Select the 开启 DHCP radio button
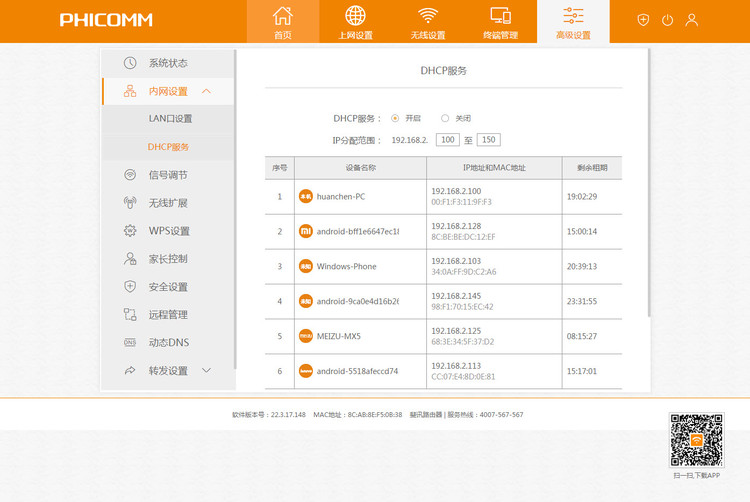The height and width of the screenshot is (502, 750). (395, 118)
